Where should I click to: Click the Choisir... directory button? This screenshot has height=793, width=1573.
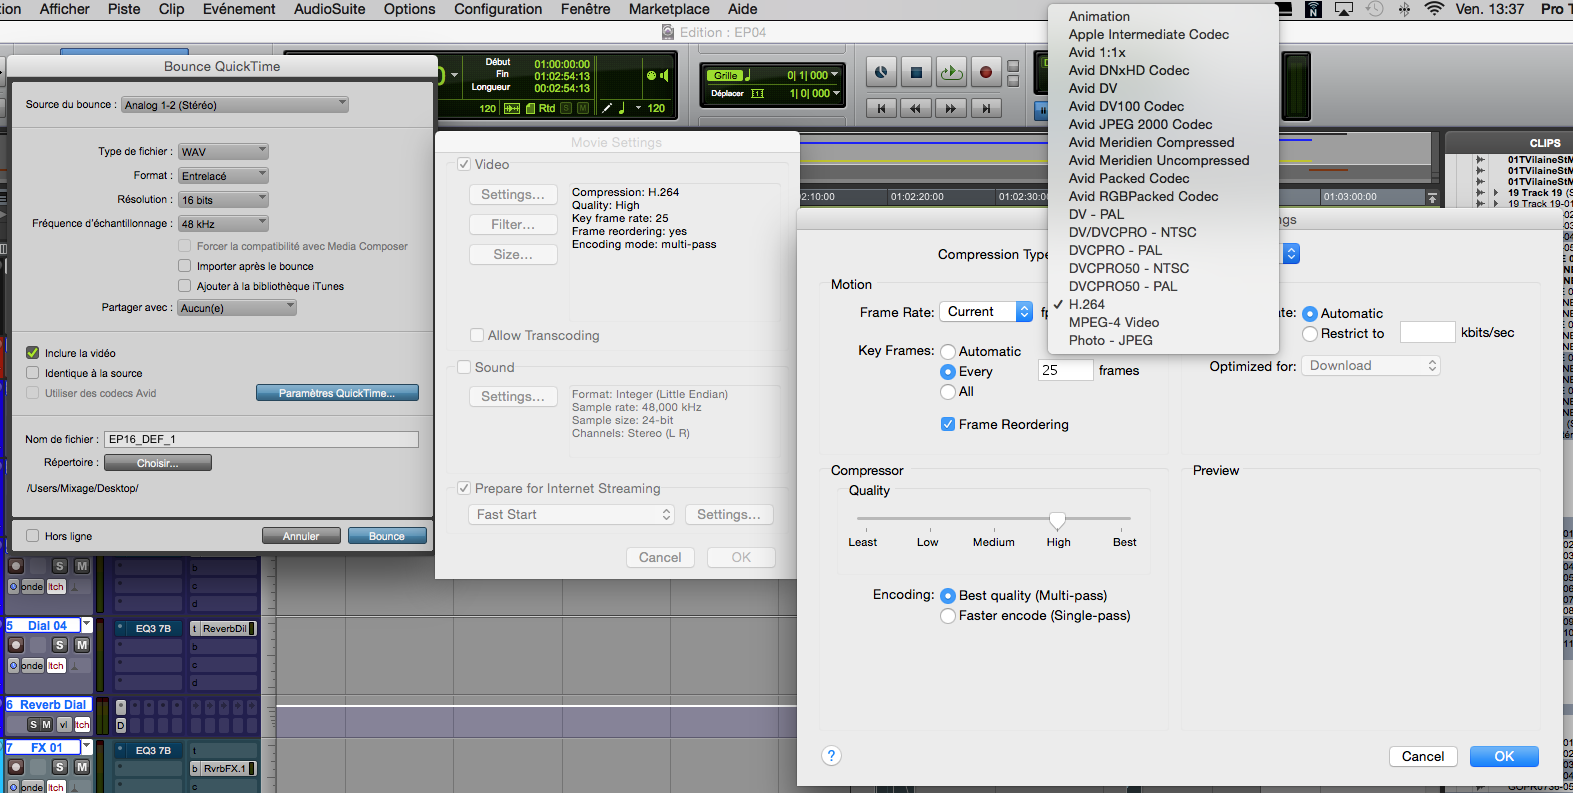click(x=158, y=463)
